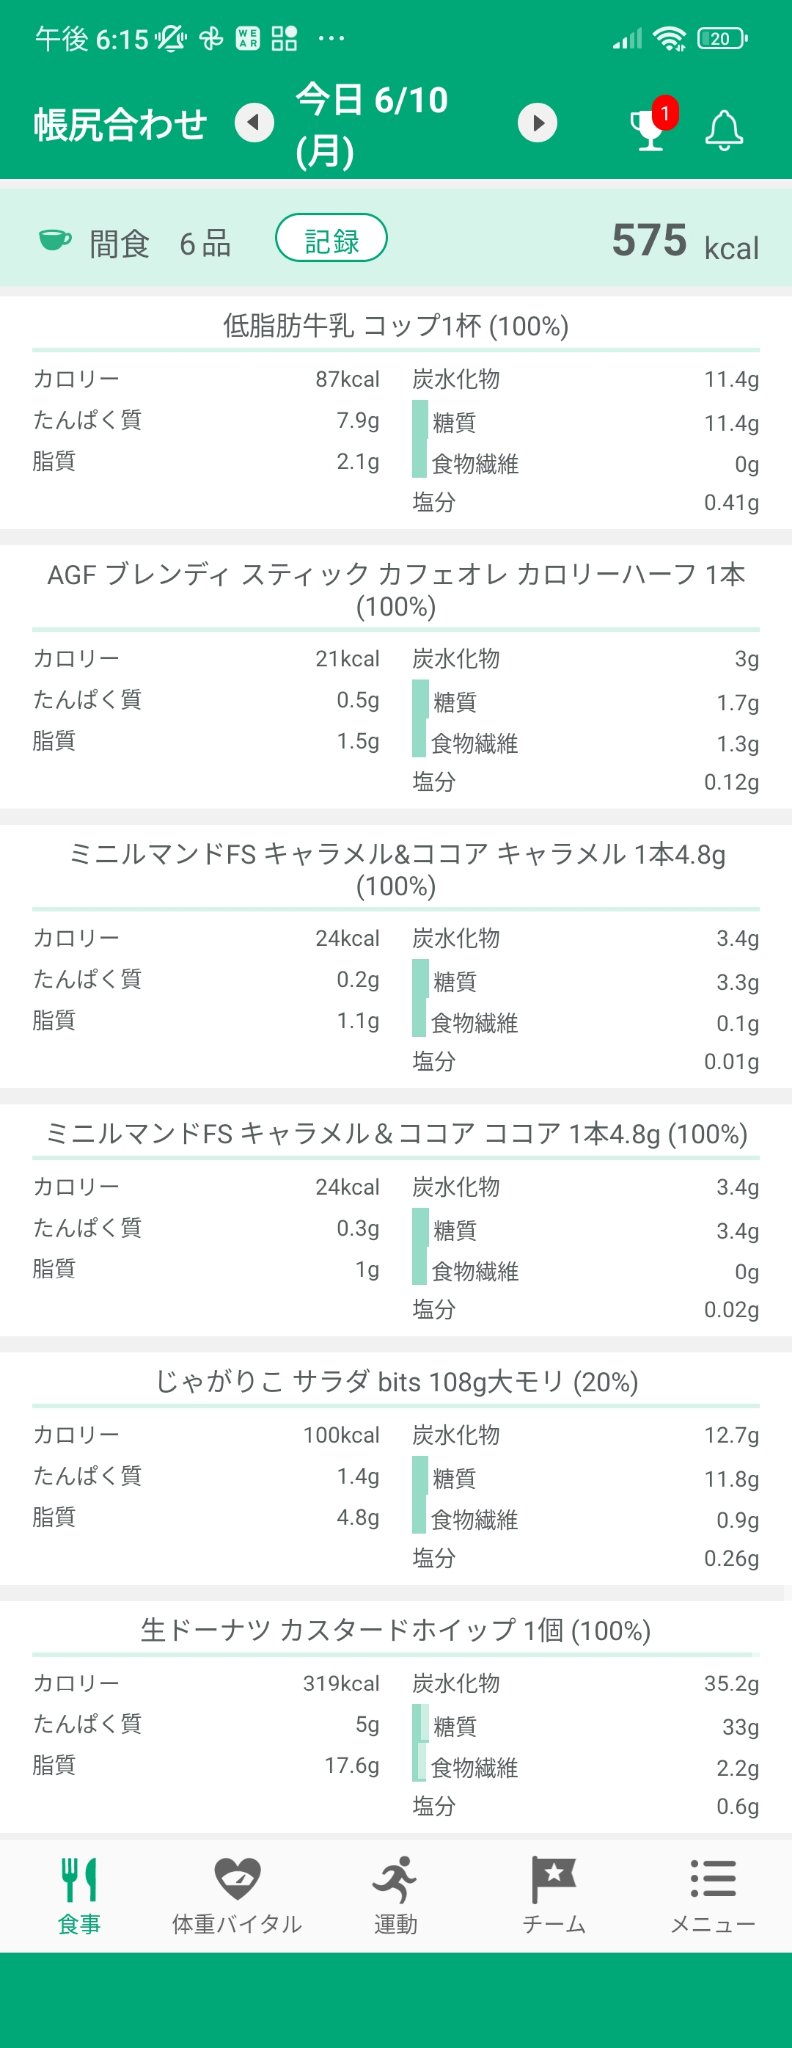Select ミニルマンドFS キャラメル 1本4.8g entry
Screen dimensions: 792x2048
pyautogui.click(x=396, y=869)
